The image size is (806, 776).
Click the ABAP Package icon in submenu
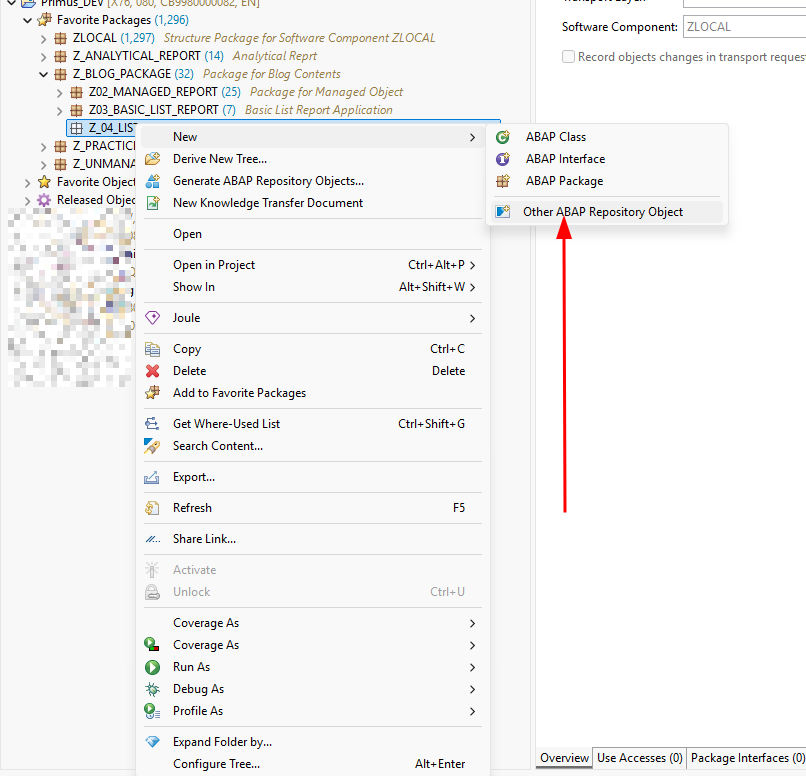coord(503,181)
